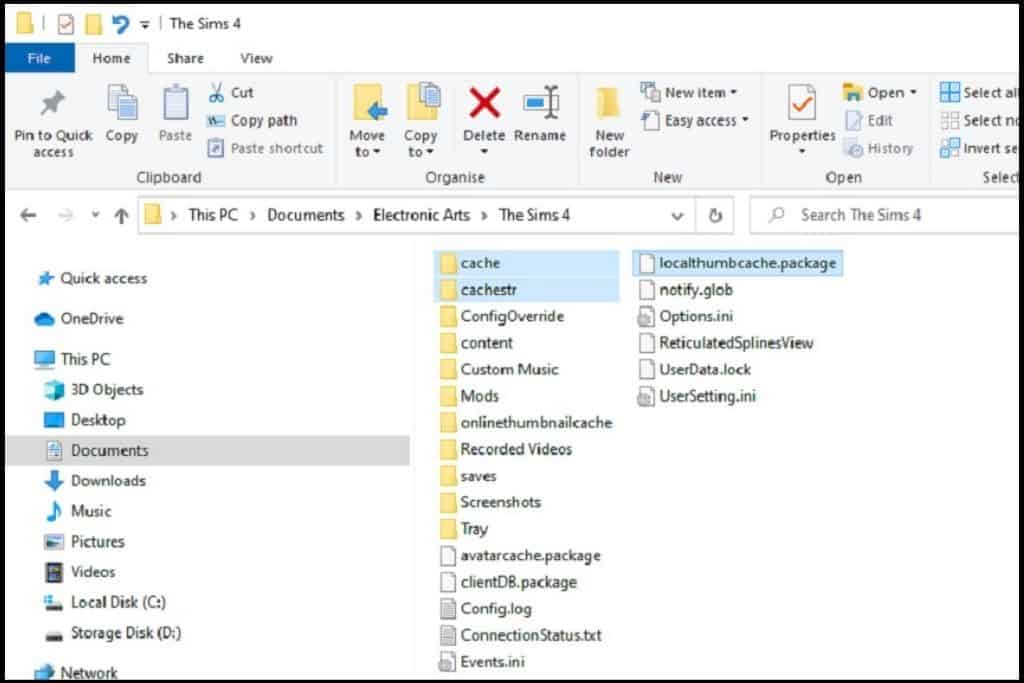Open Videos in navigation pane
1024x683 pixels.
pyautogui.click(x=80, y=572)
